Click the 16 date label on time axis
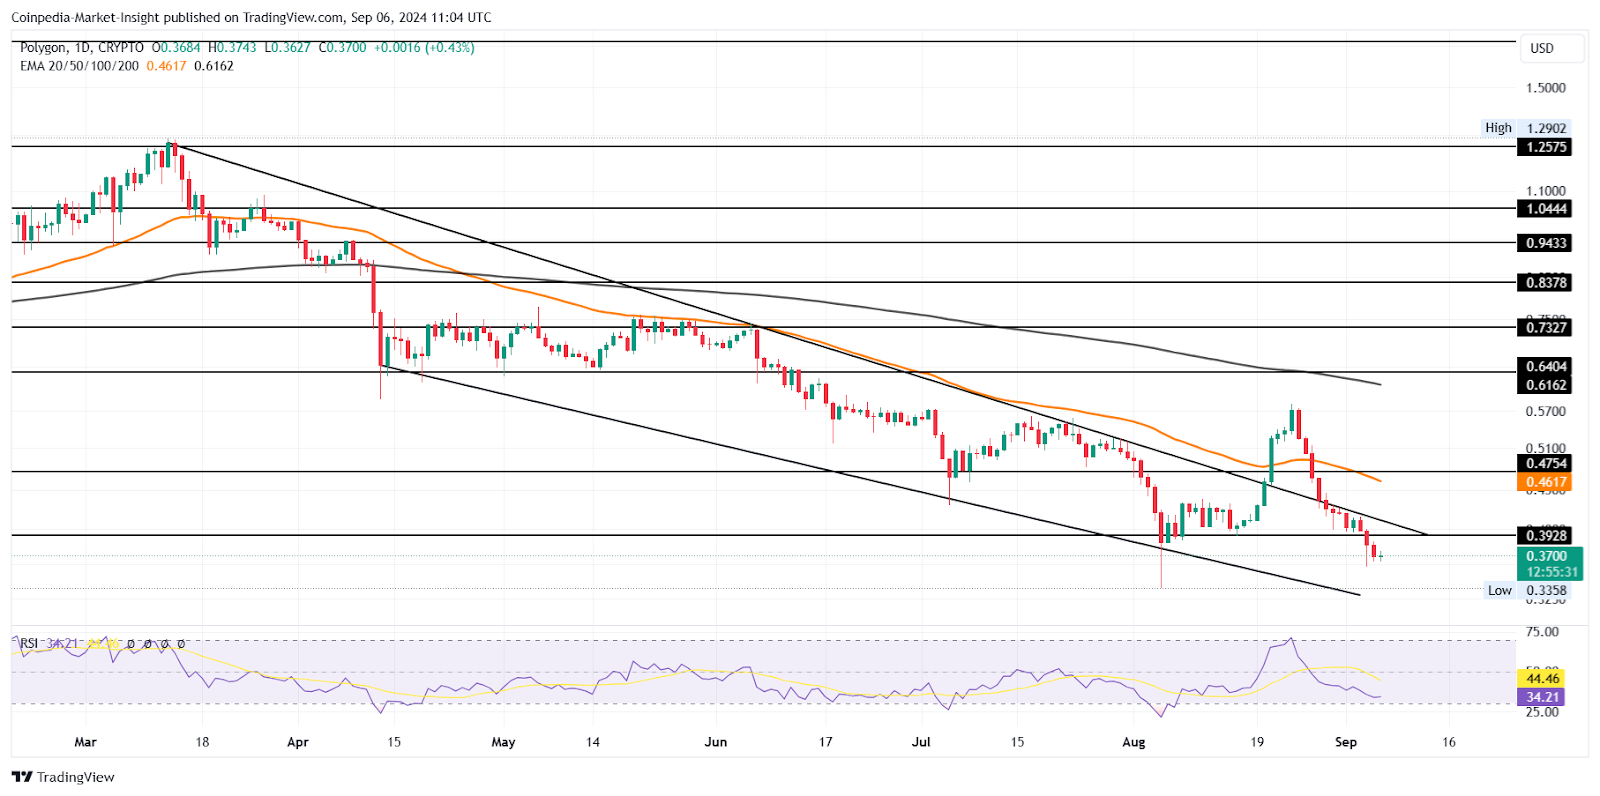The height and width of the screenshot is (796, 1600). tap(1448, 742)
